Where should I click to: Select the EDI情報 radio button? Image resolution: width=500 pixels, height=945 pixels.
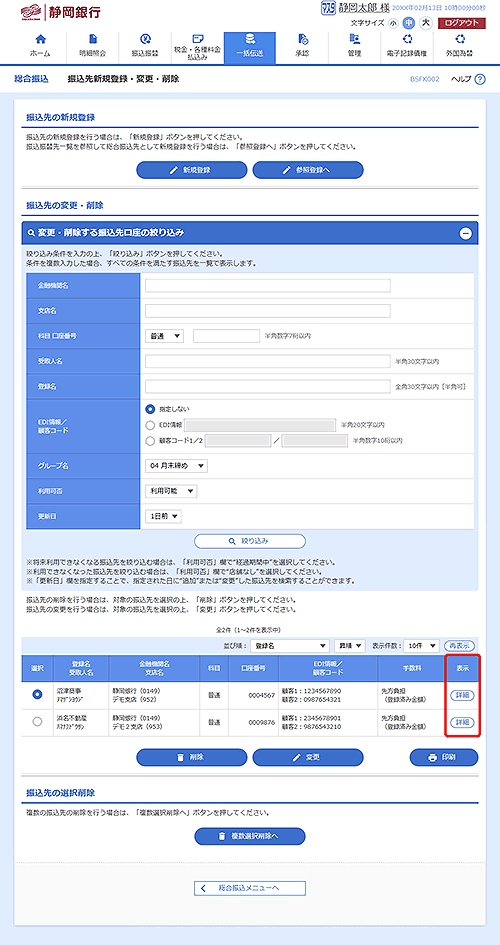(x=150, y=425)
